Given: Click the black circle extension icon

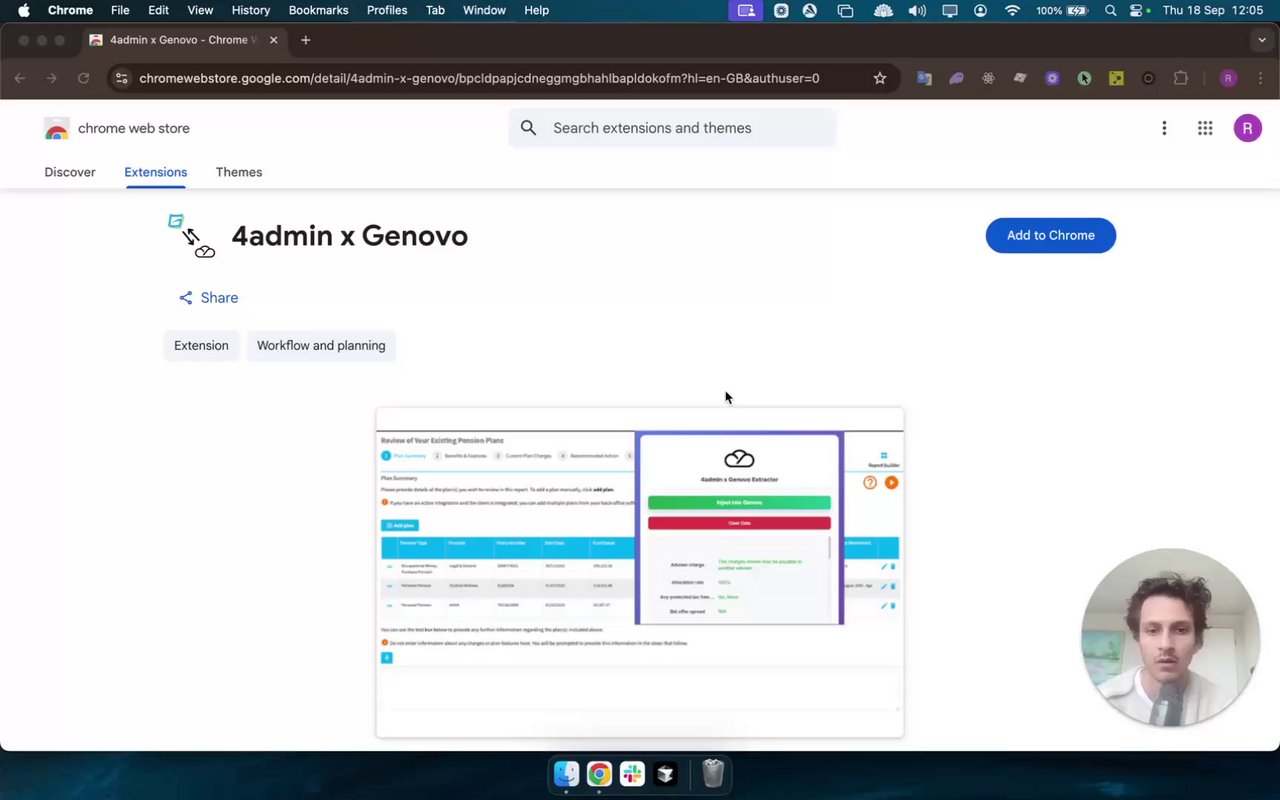Looking at the screenshot, I should pyautogui.click(x=1148, y=78).
